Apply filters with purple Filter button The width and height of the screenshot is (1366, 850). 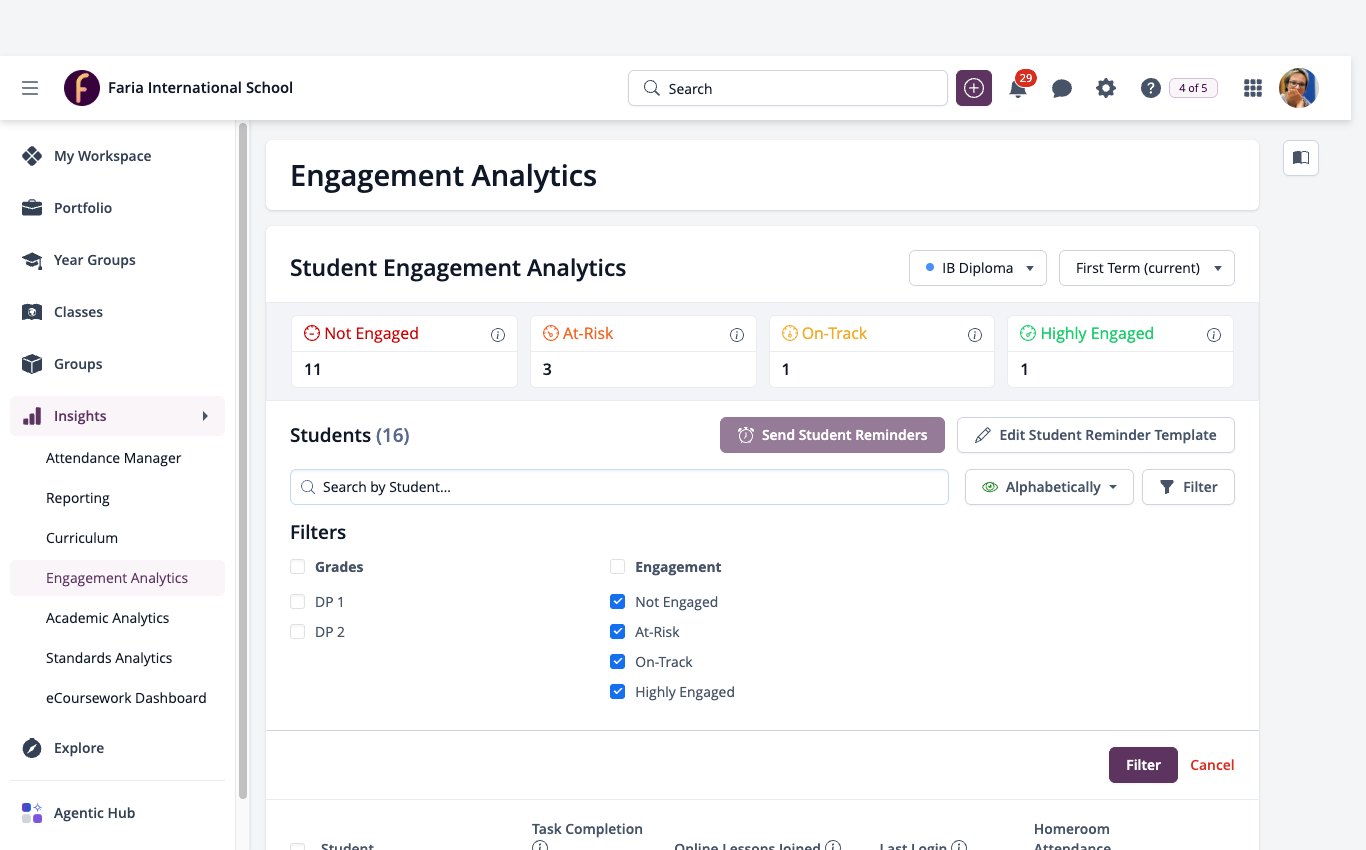[1143, 765]
